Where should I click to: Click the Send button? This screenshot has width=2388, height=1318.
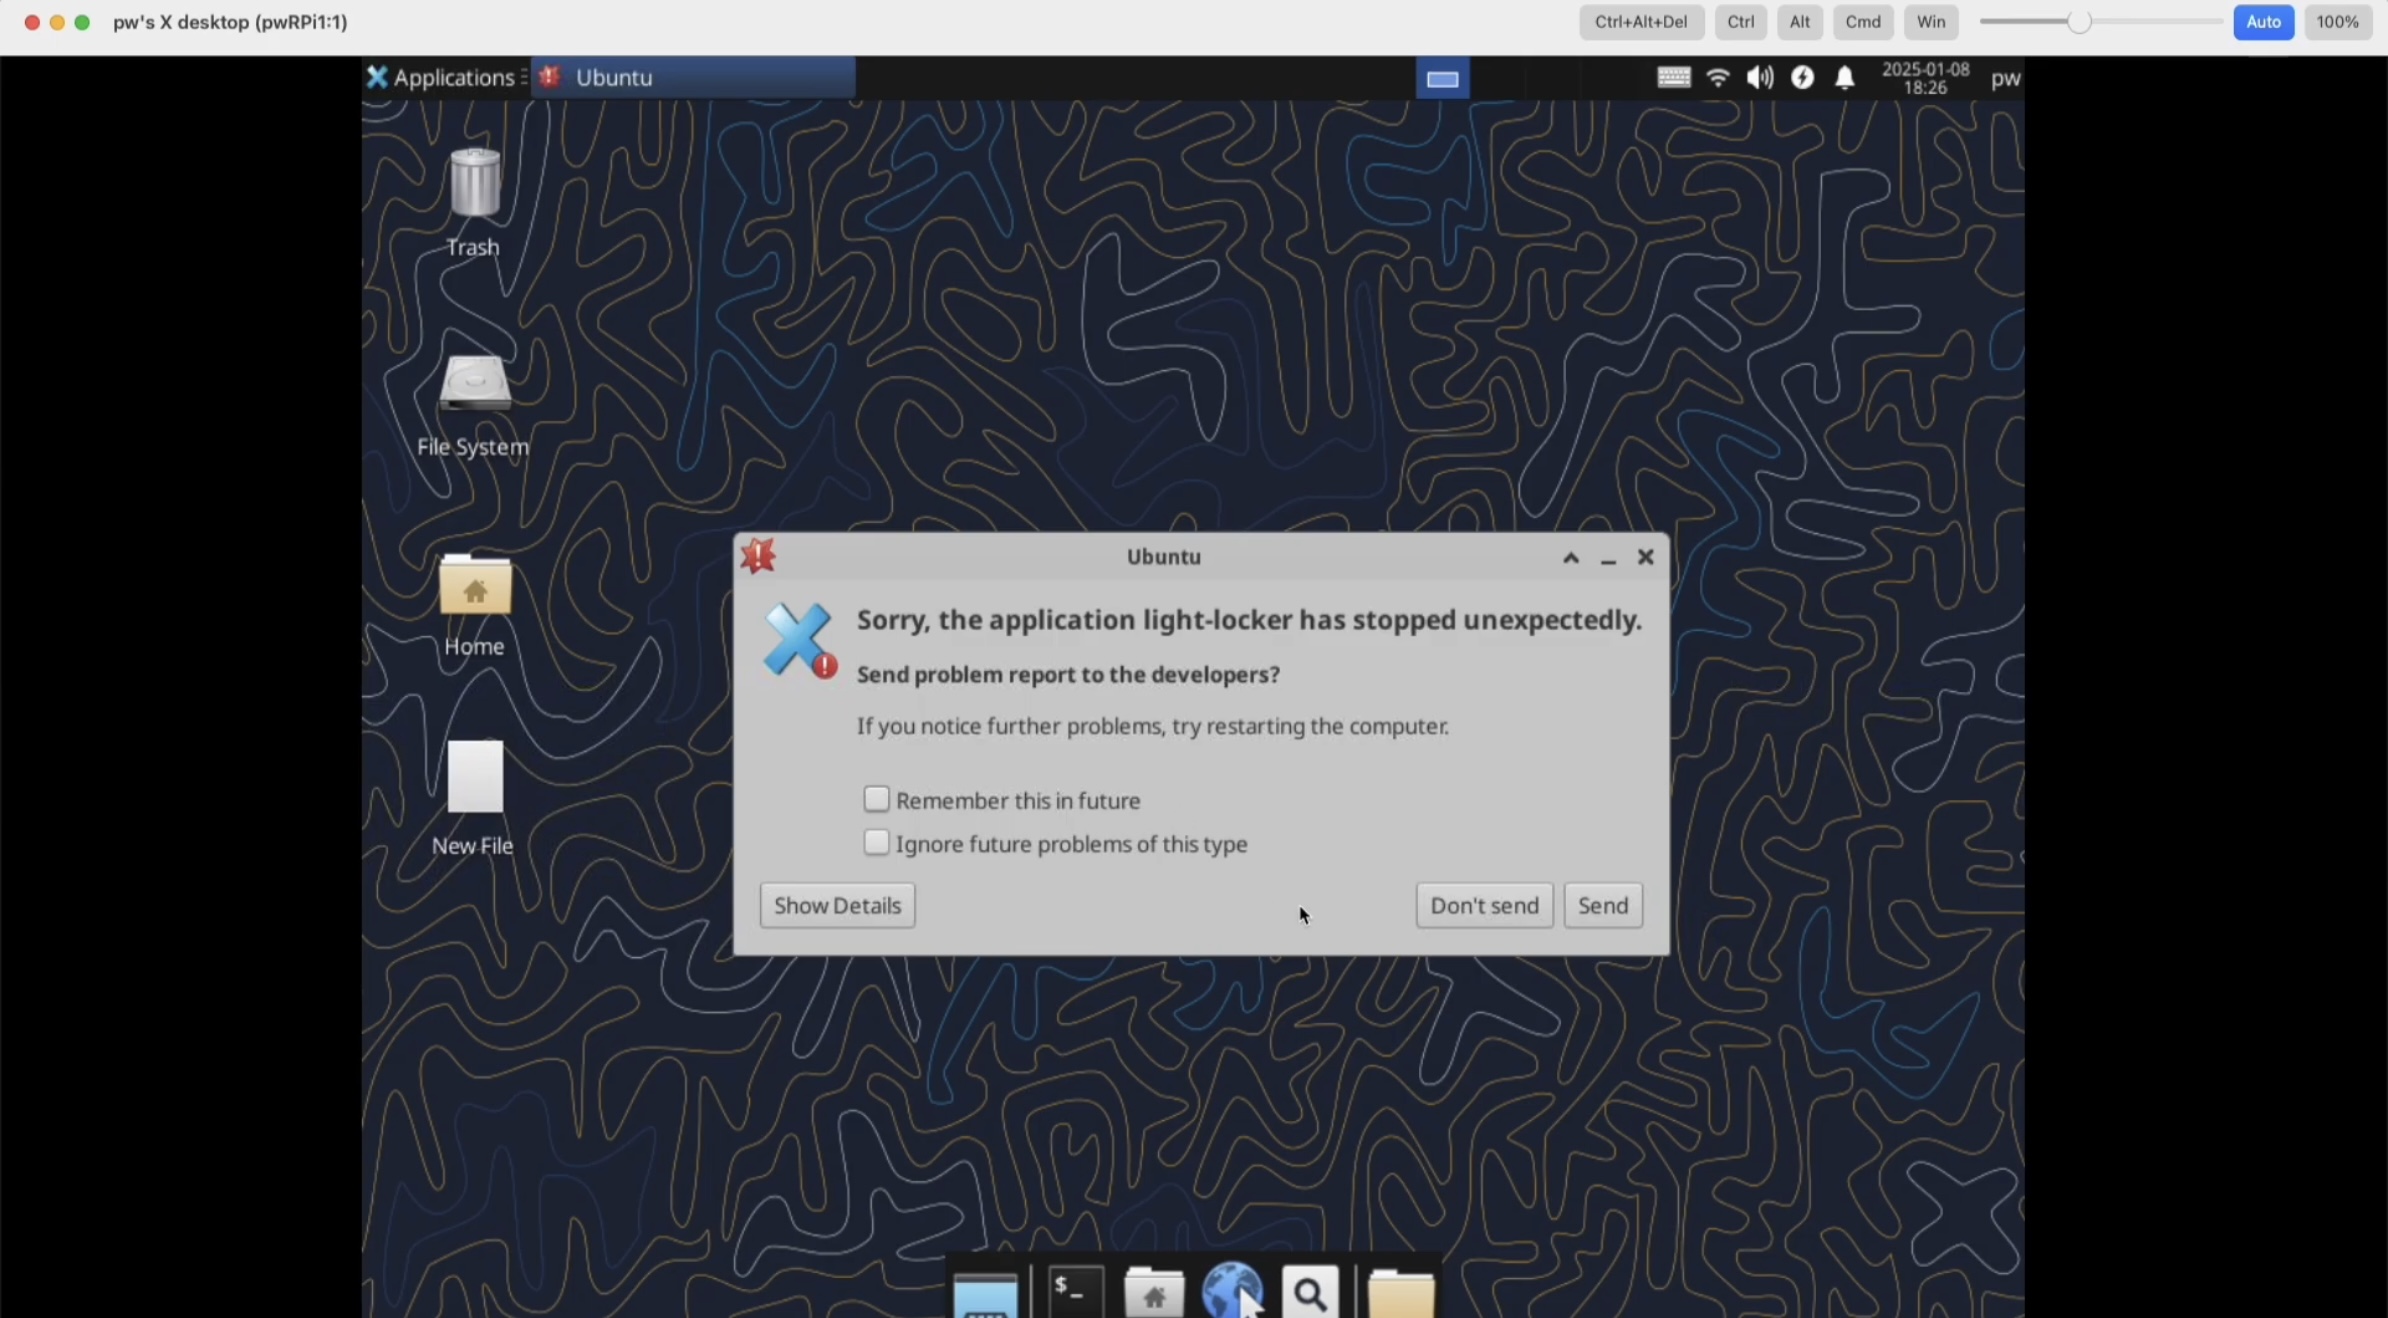click(1602, 905)
